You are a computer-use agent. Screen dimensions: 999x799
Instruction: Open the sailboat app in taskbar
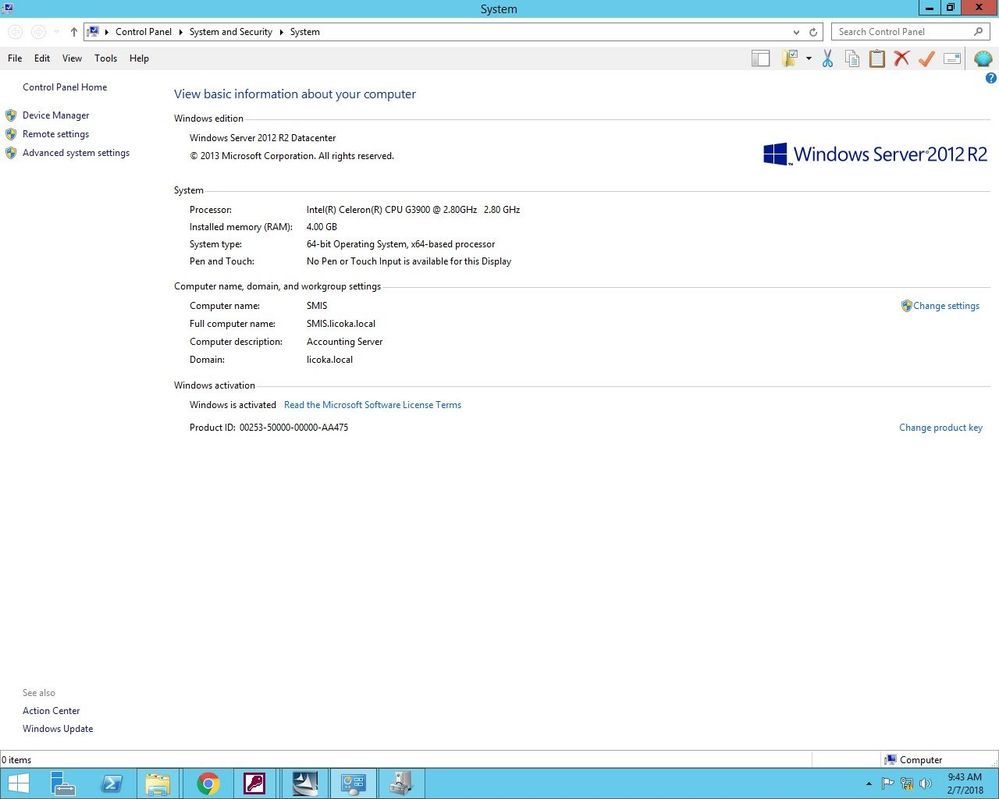(x=305, y=784)
